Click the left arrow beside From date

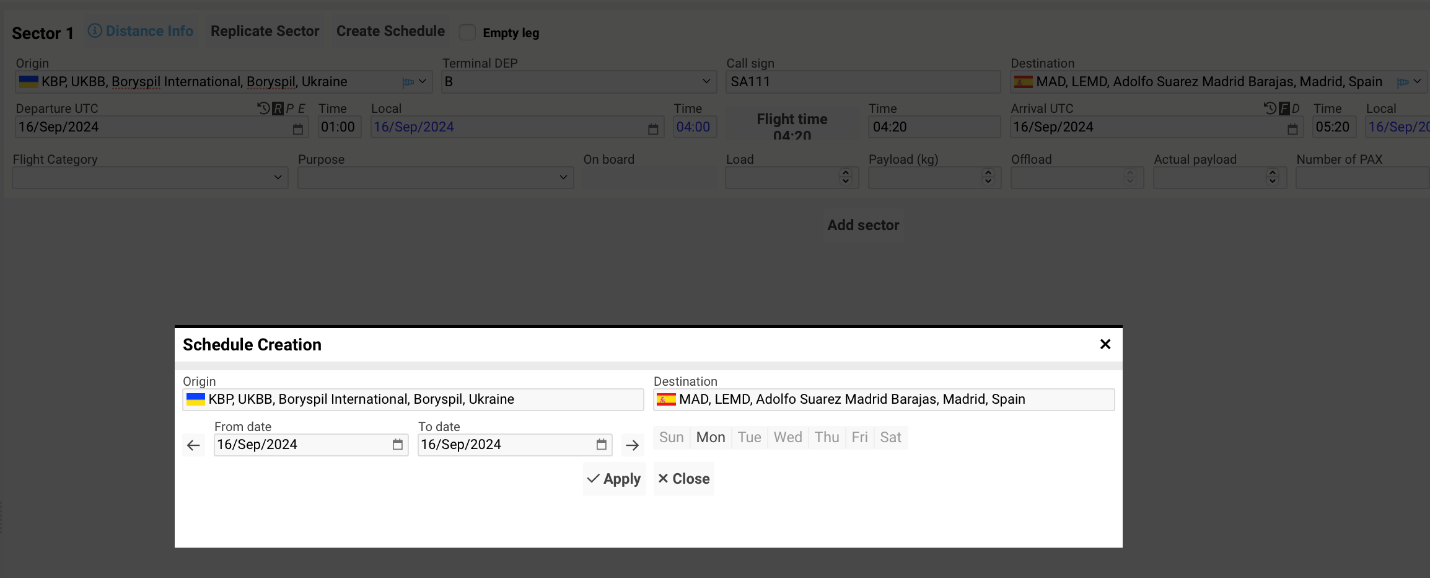[x=193, y=445]
